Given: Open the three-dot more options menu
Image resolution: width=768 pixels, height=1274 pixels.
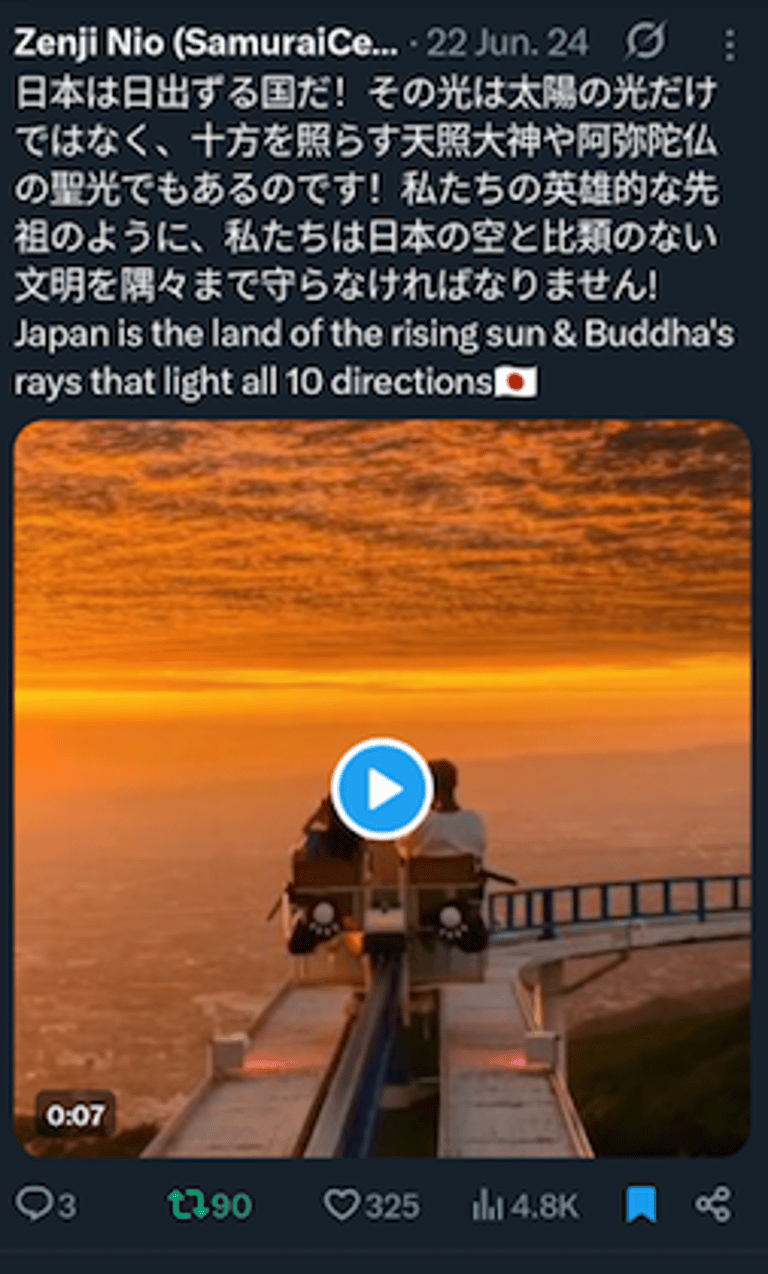Looking at the screenshot, I should click(x=730, y=44).
